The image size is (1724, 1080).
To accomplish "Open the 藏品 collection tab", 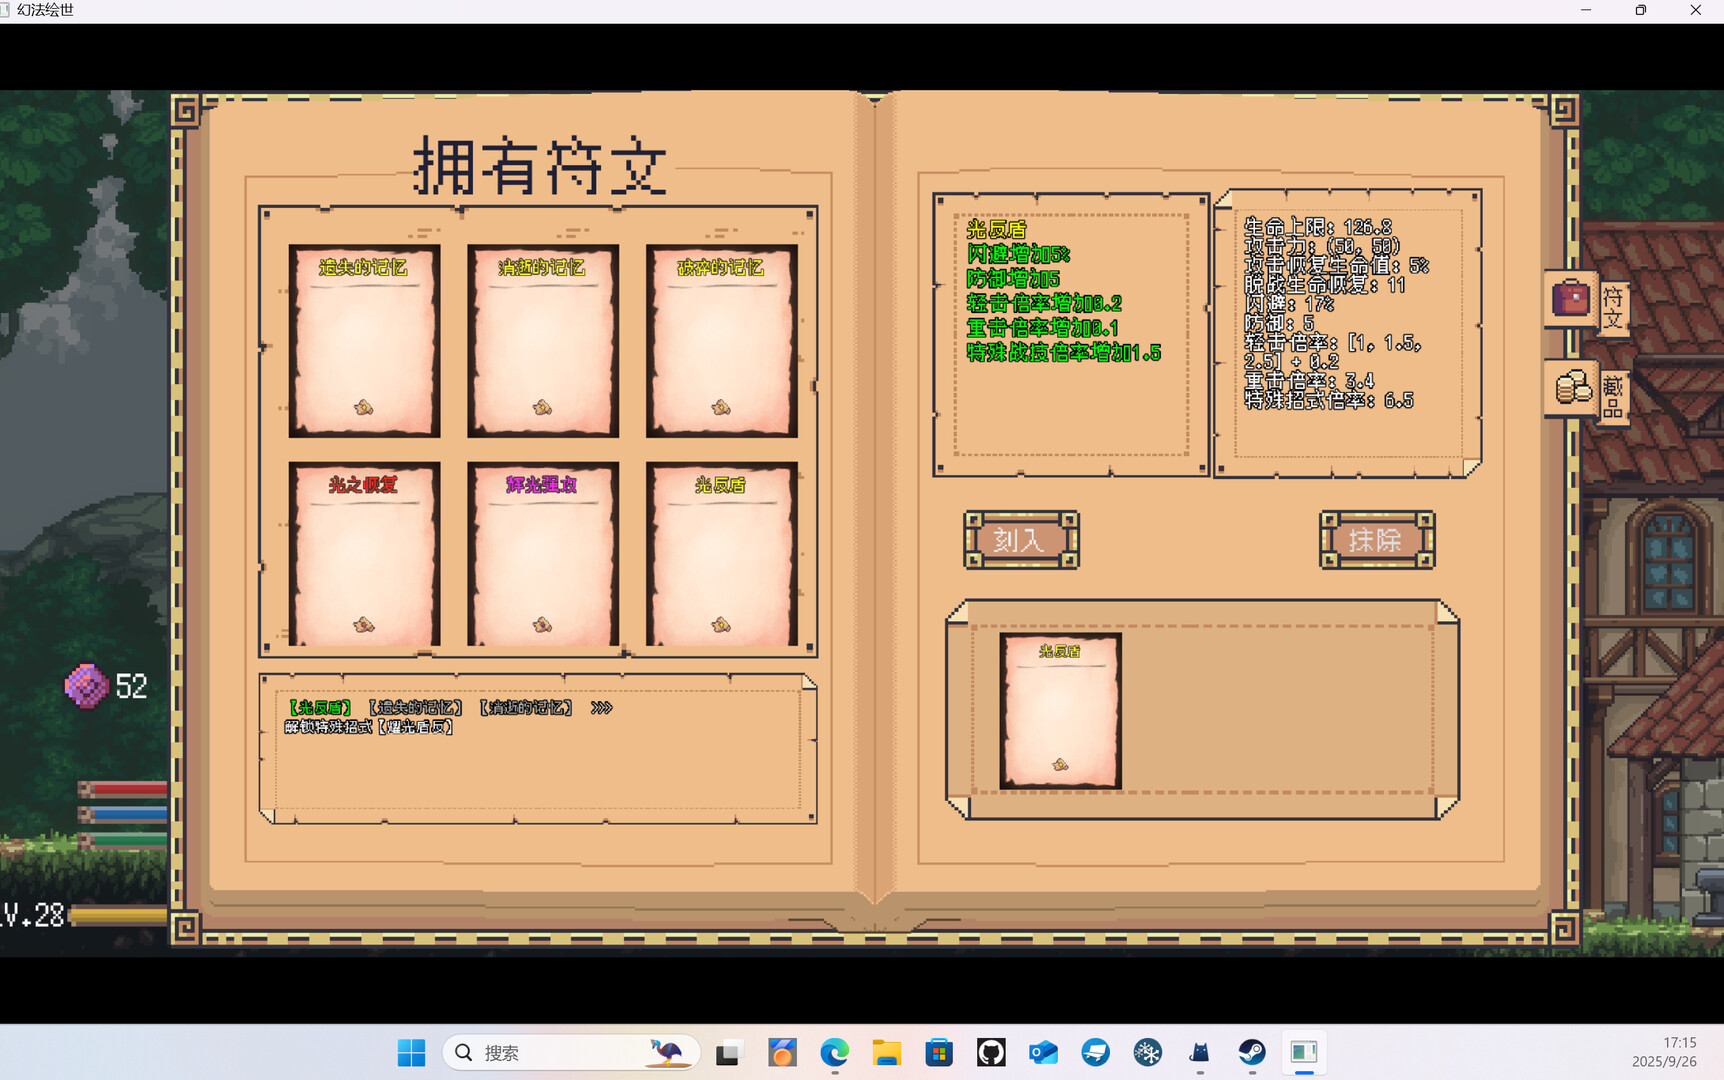I will (x=1587, y=391).
